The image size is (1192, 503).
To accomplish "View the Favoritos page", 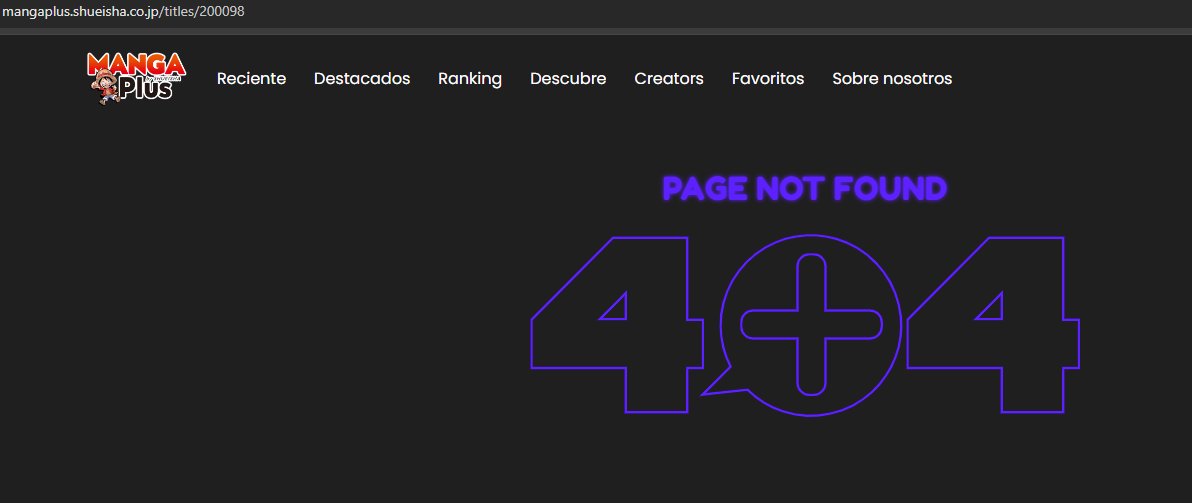I will (x=768, y=79).
